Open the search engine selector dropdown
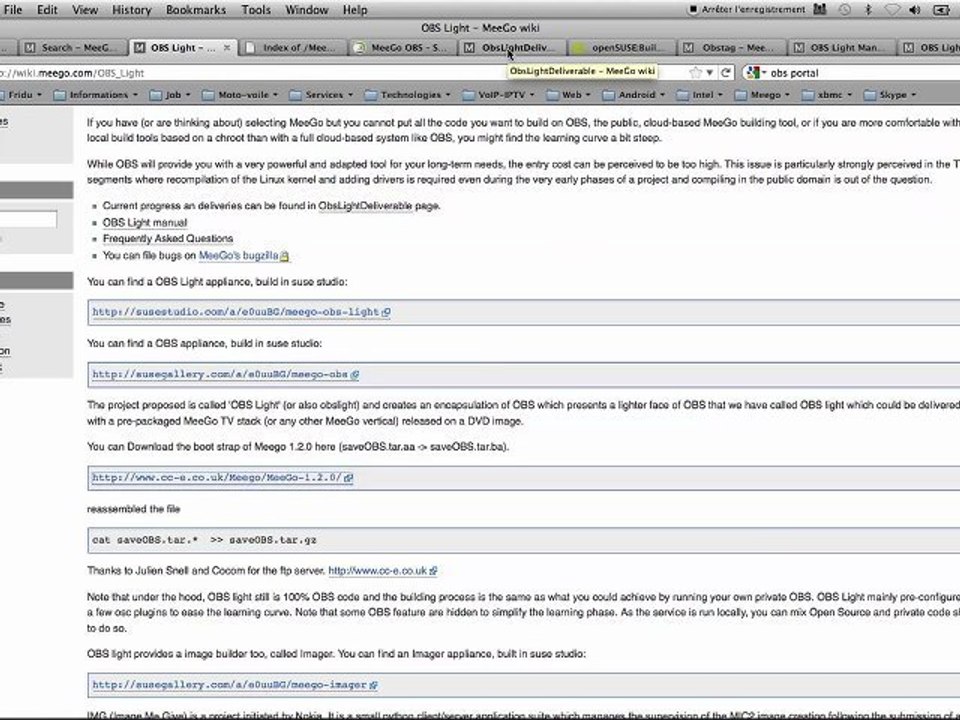Viewport: 960px width, 720px height. 757,73
